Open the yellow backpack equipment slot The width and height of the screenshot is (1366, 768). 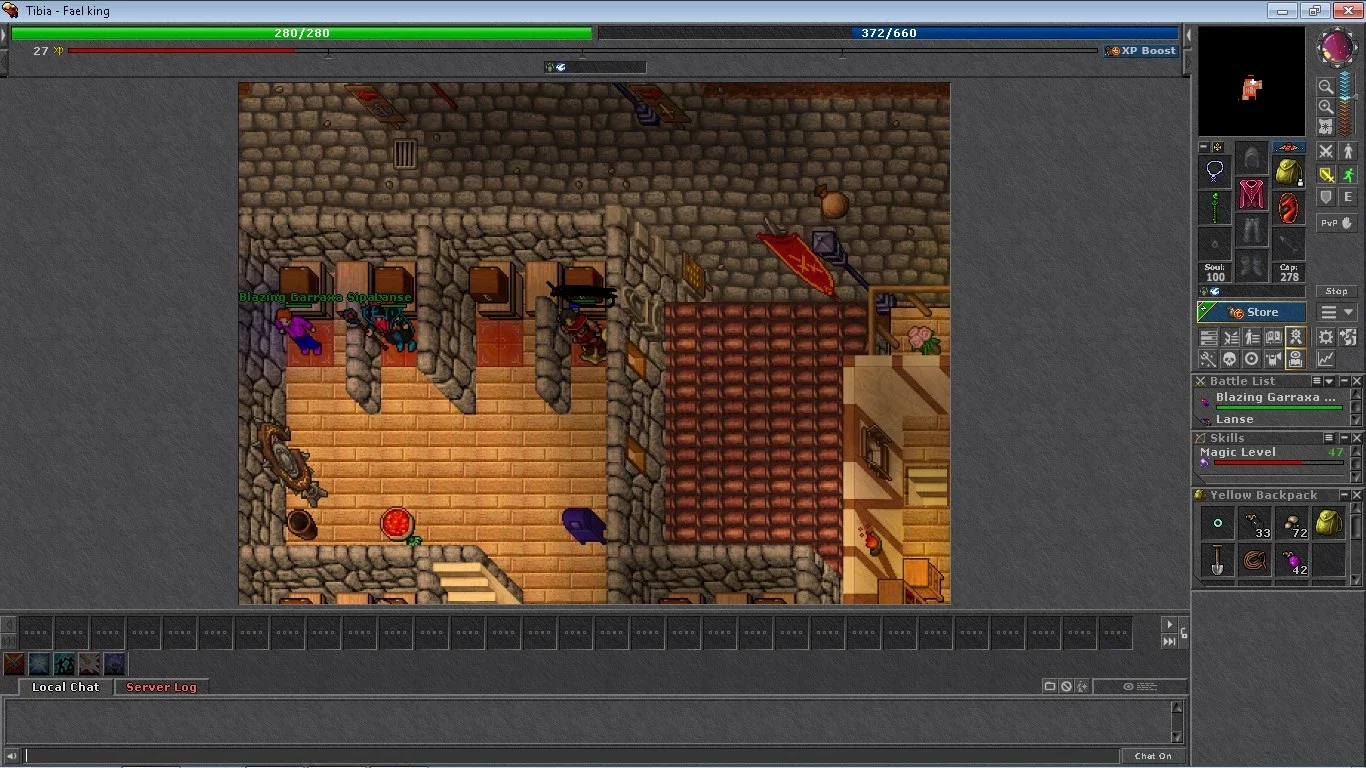click(1289, 172)
